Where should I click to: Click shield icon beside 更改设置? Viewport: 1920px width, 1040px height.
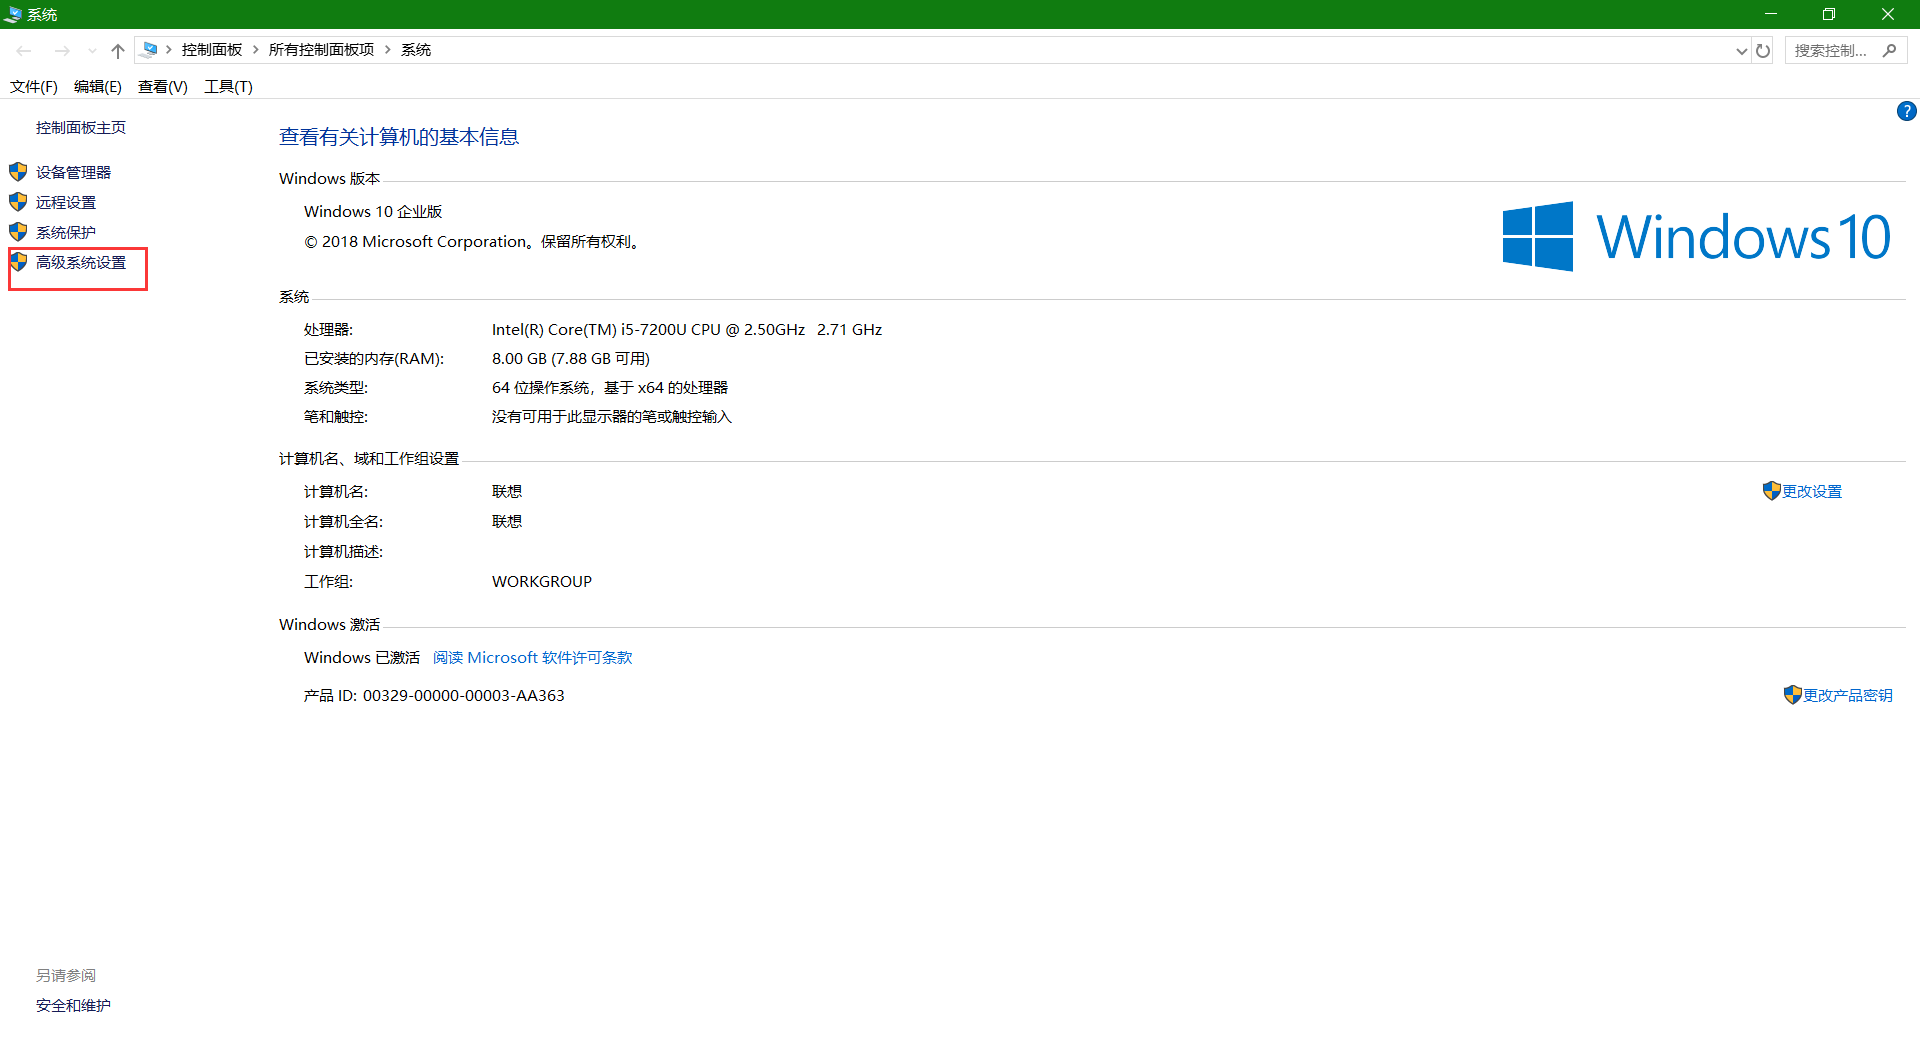[x=1771, y=490]
